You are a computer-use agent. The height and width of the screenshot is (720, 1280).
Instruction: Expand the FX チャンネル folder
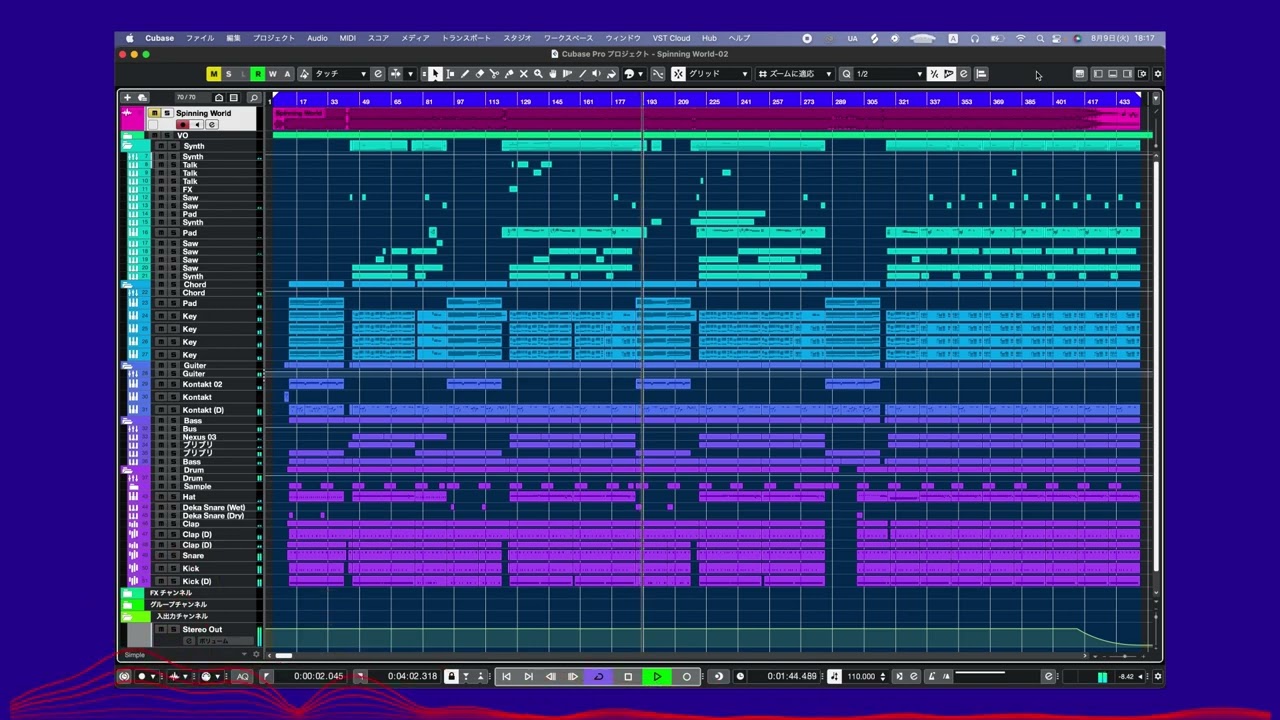pos(128,593)
